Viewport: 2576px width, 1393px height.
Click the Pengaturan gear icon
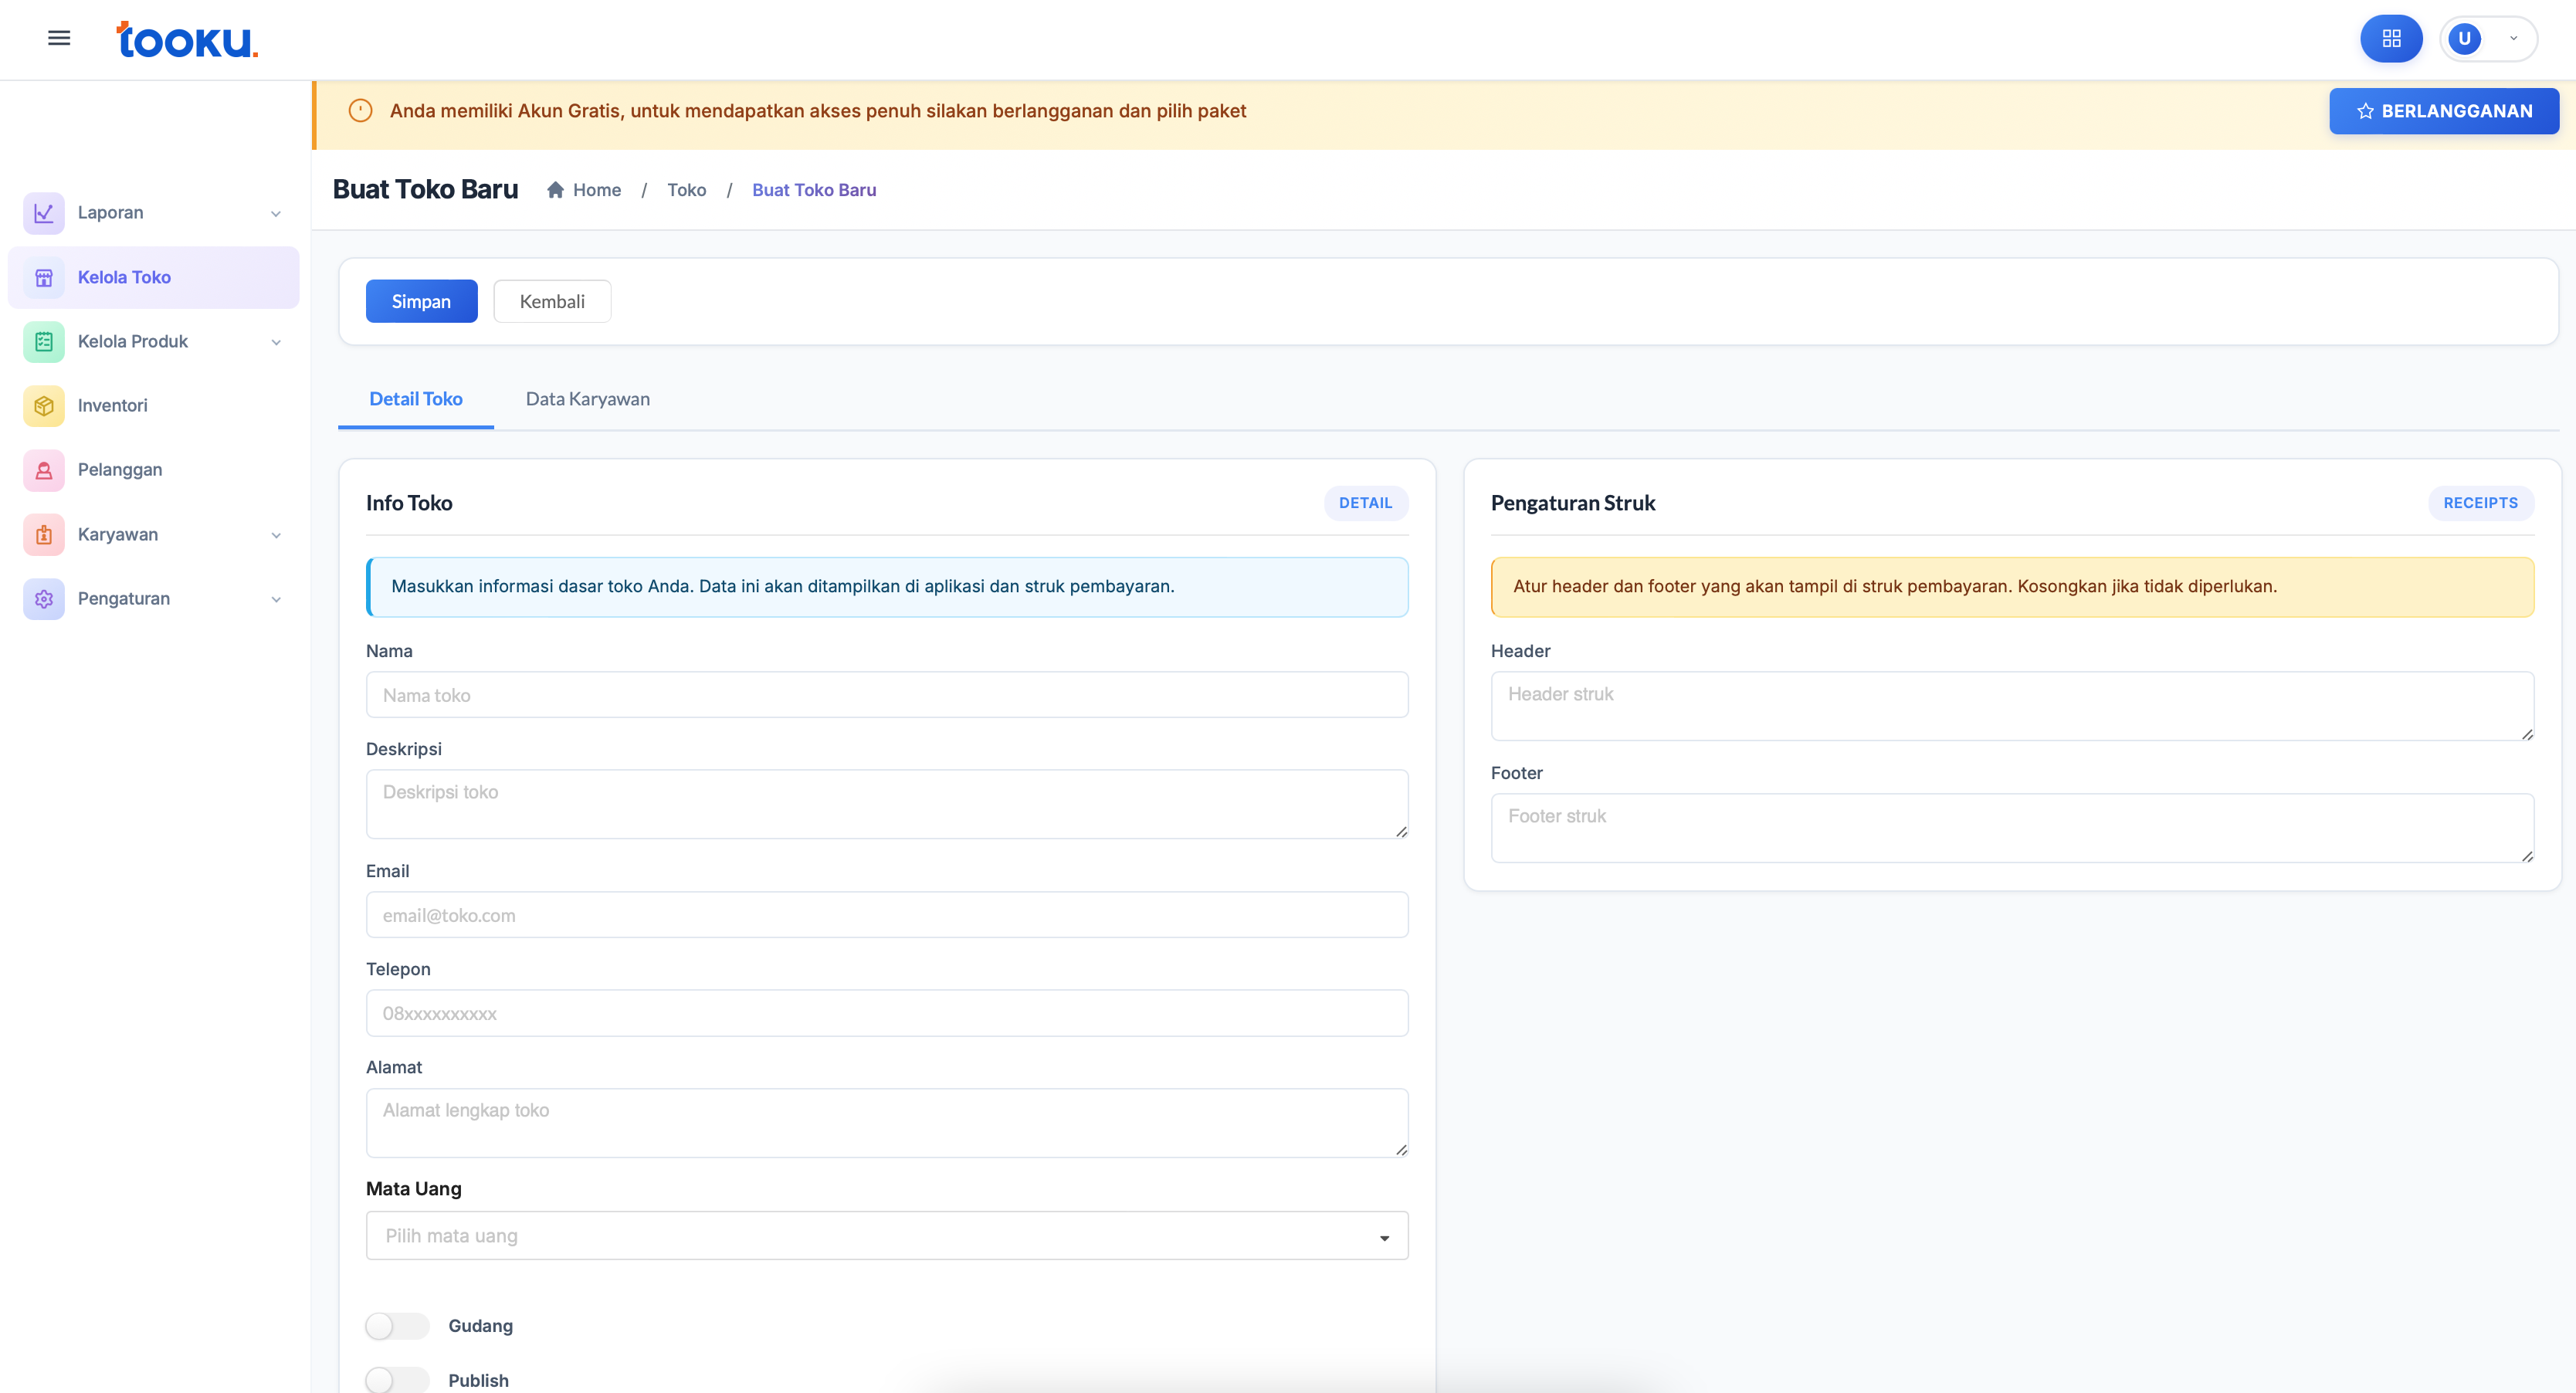(44, 599)
